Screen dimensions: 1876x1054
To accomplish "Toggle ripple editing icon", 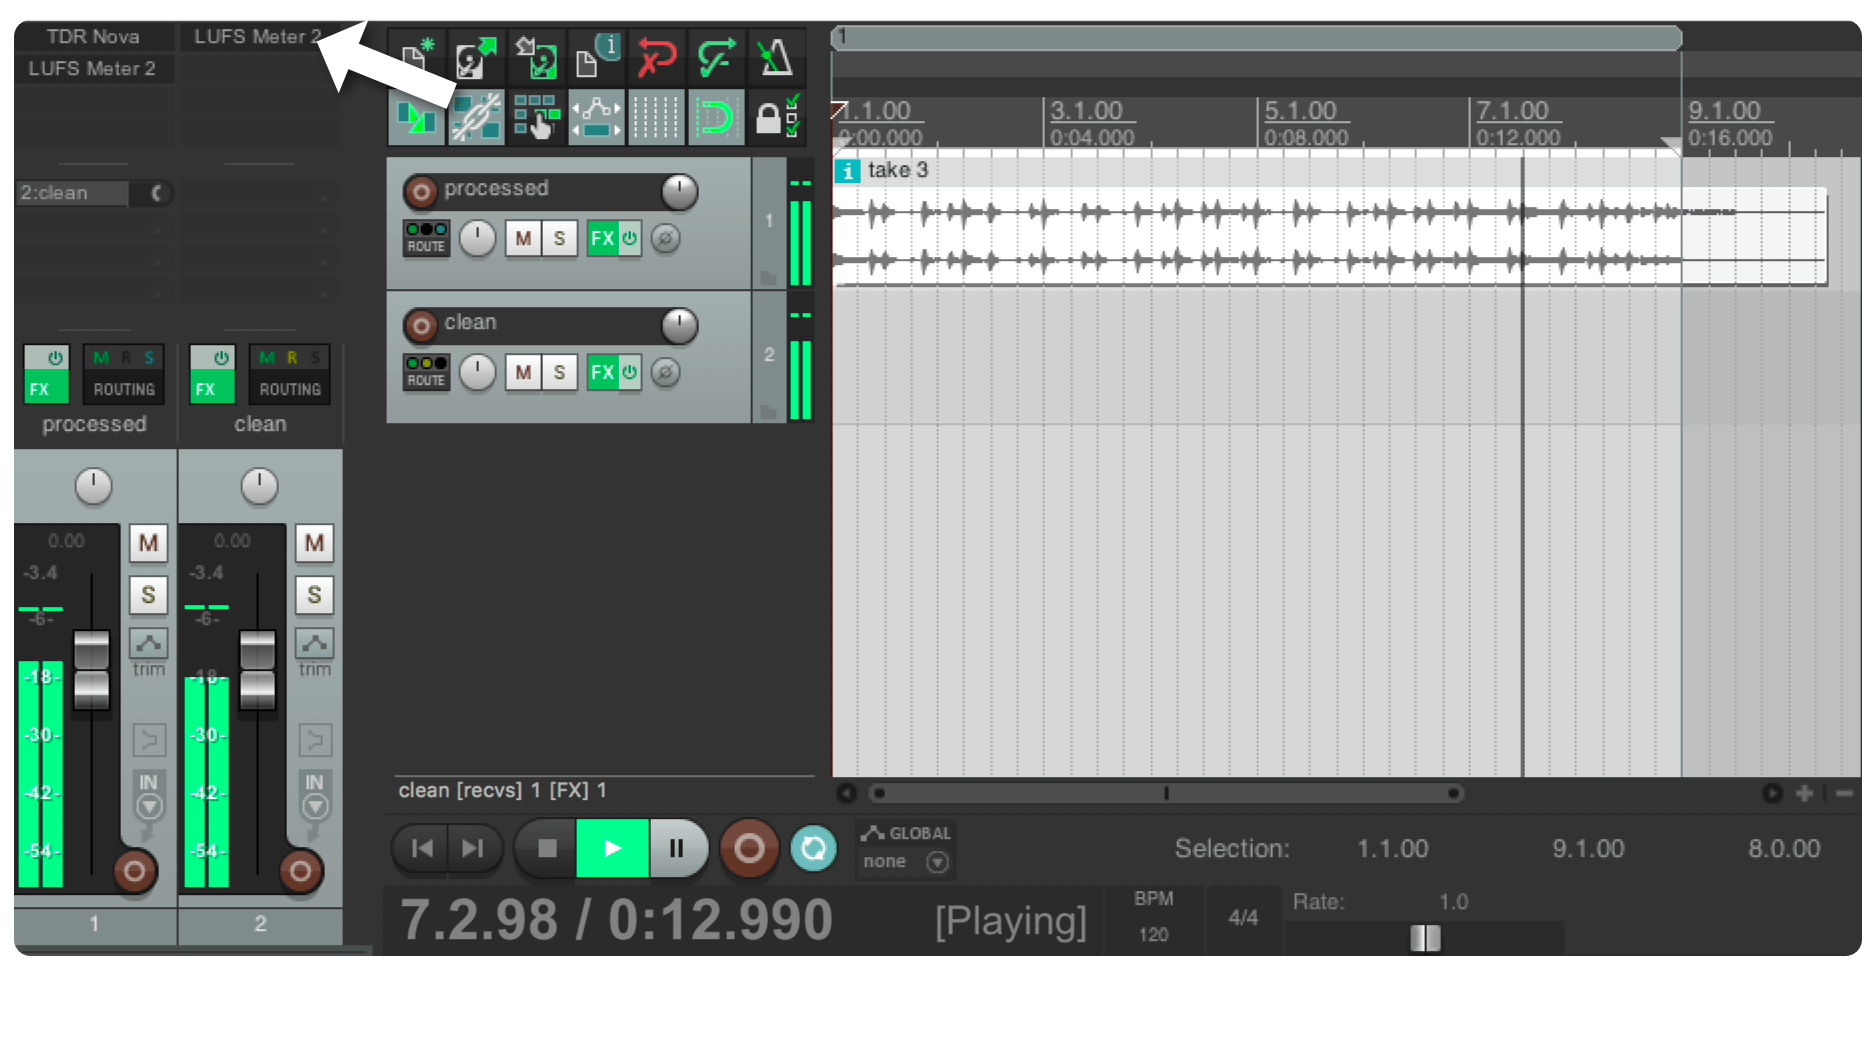I will pyautogui.click(x=536, y=117).
